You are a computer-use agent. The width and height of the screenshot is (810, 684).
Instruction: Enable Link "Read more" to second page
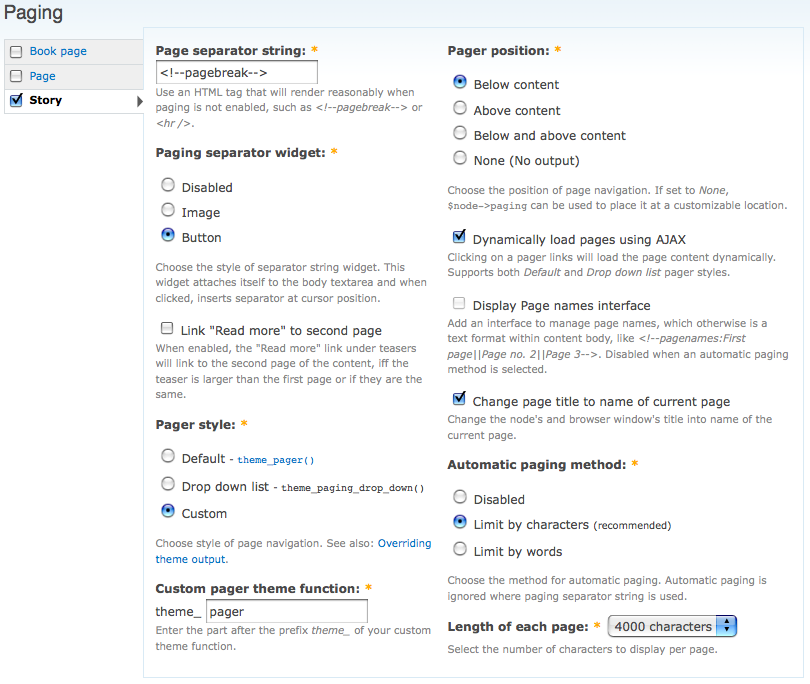pos(167,329)
